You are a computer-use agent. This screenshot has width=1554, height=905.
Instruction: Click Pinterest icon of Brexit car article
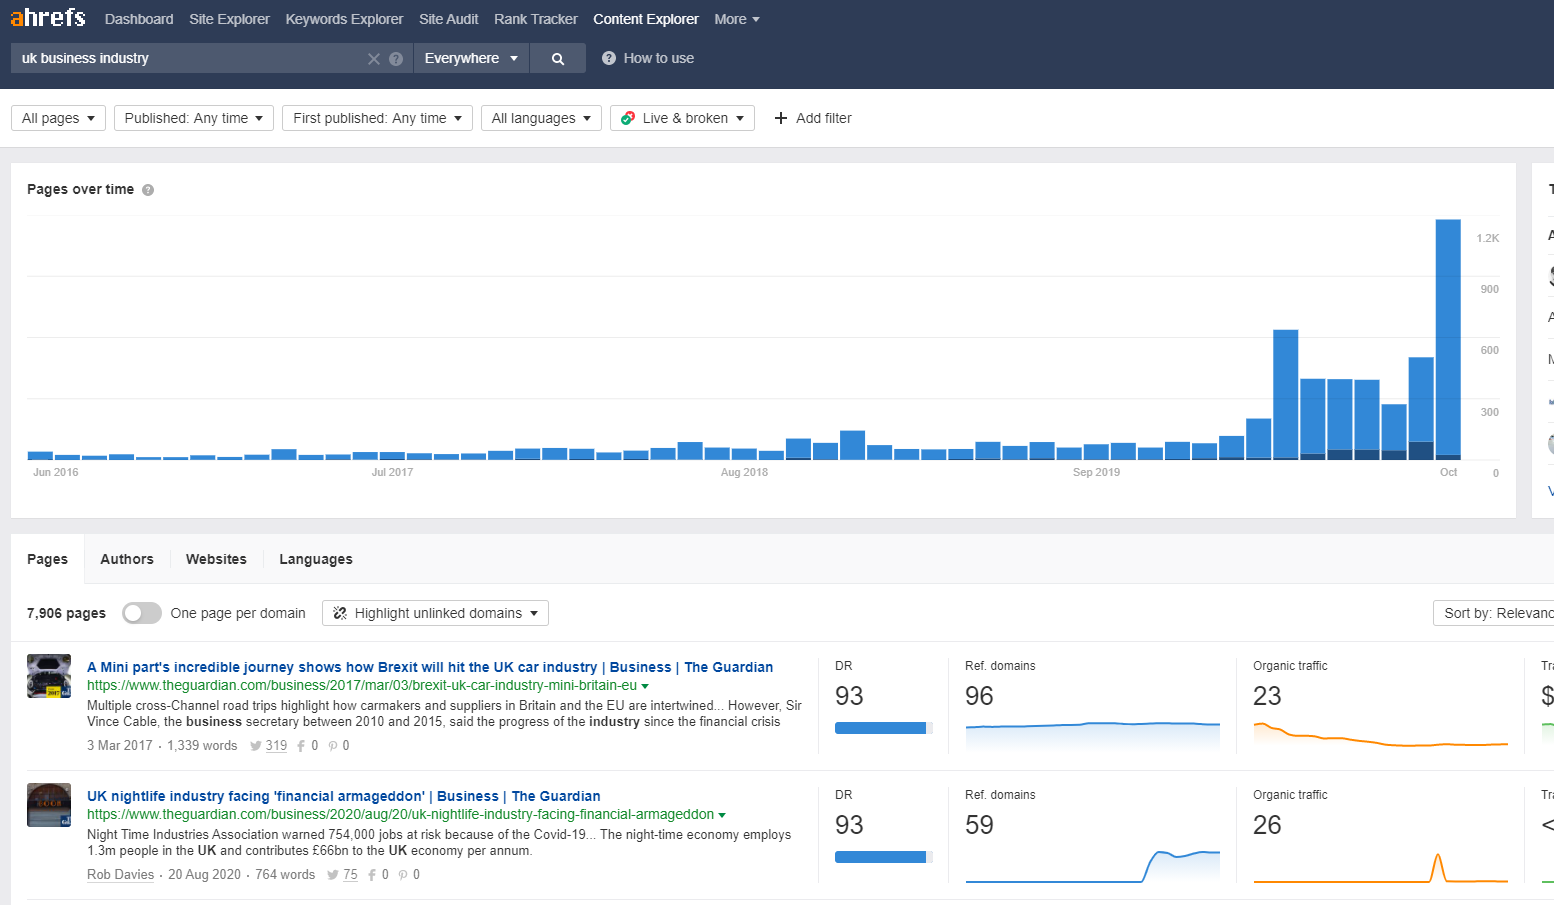coord(333,746)
